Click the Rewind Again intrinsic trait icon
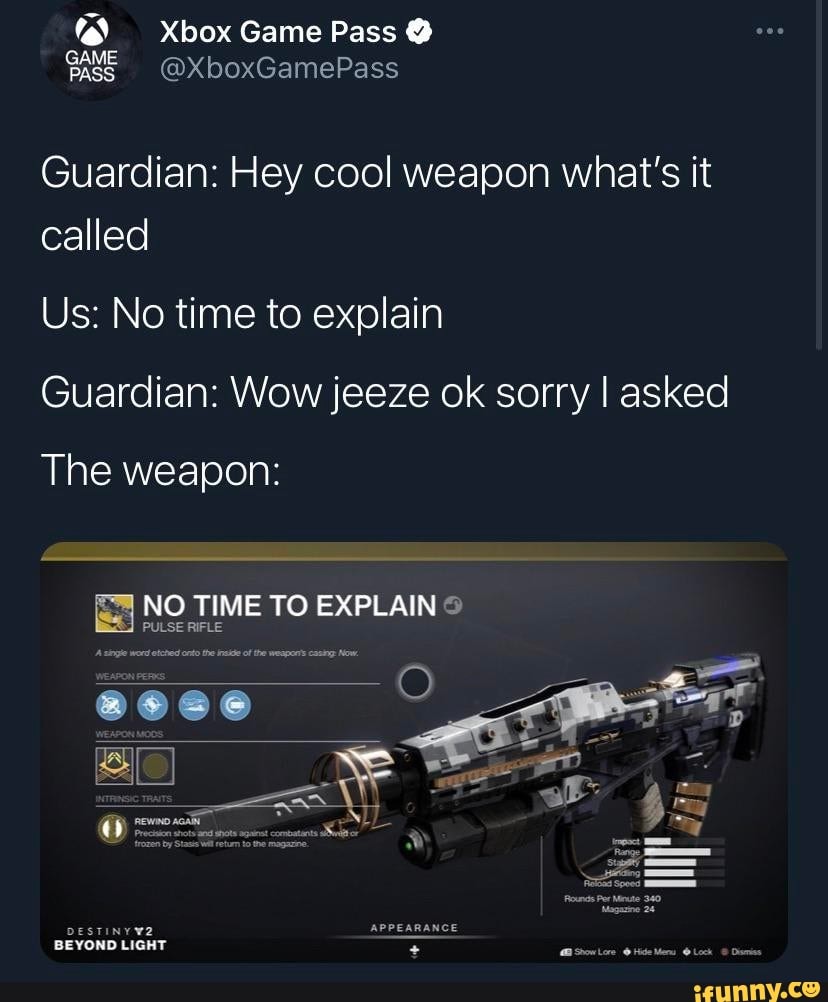Viewport: 828px width, 1002px height. point(111,829)
